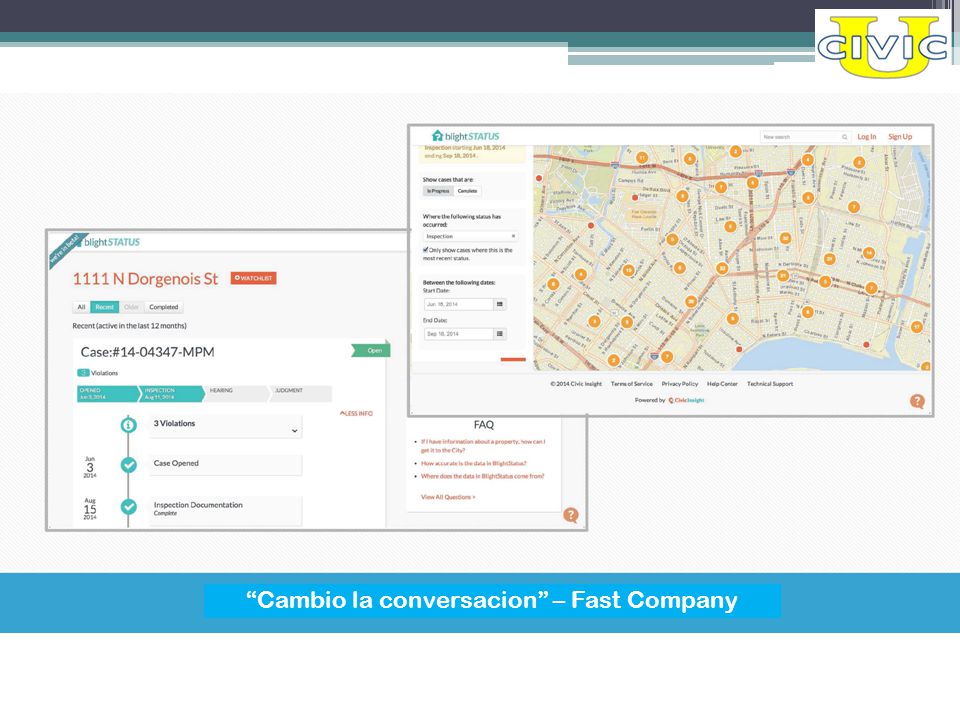The height and width of the screenshot is (720, 960).
Task: Open FAQ "Where does the data in BlightStatus come from?"
Action: 482,476
